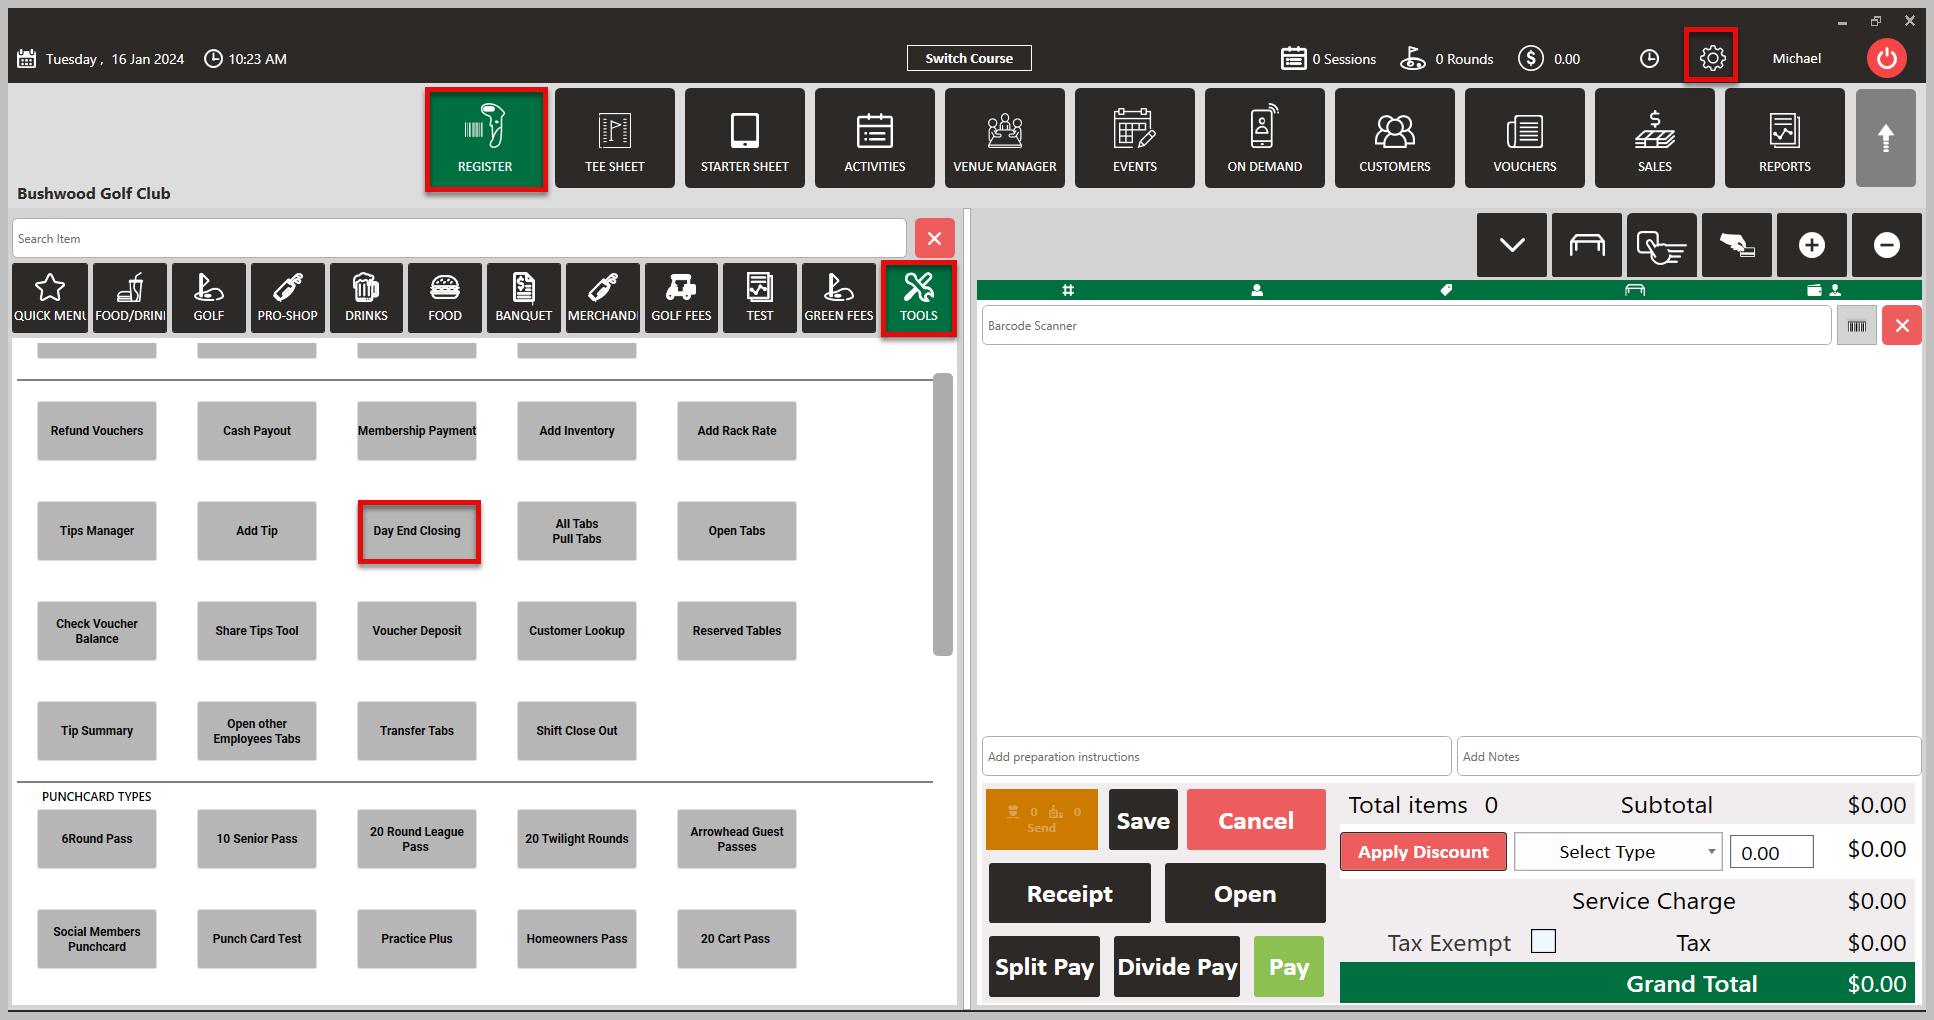
Task: Click the Switch Course button
Action: [x=969, y=58]
